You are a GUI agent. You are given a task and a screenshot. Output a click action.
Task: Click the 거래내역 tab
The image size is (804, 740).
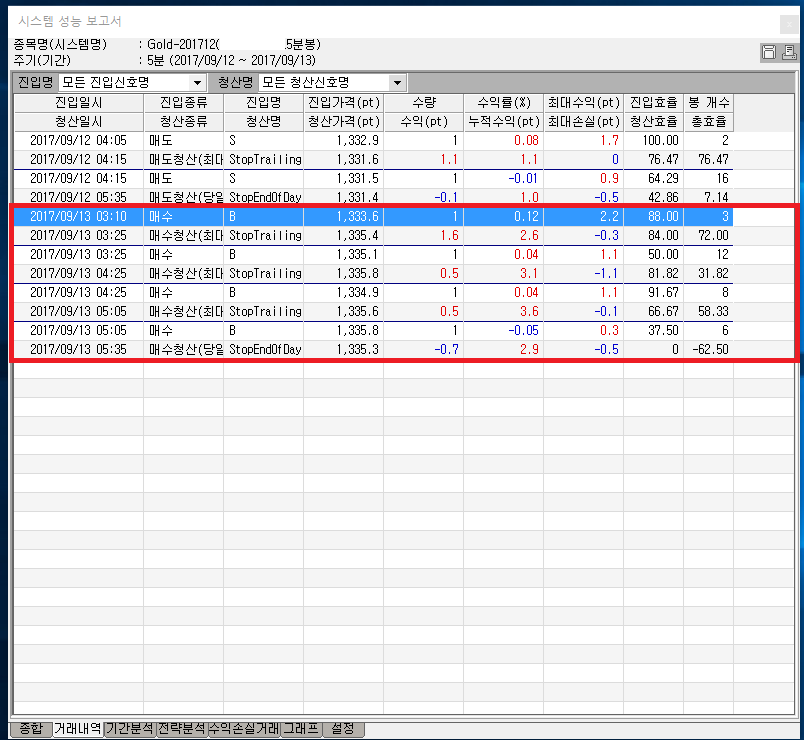point(79,729)
